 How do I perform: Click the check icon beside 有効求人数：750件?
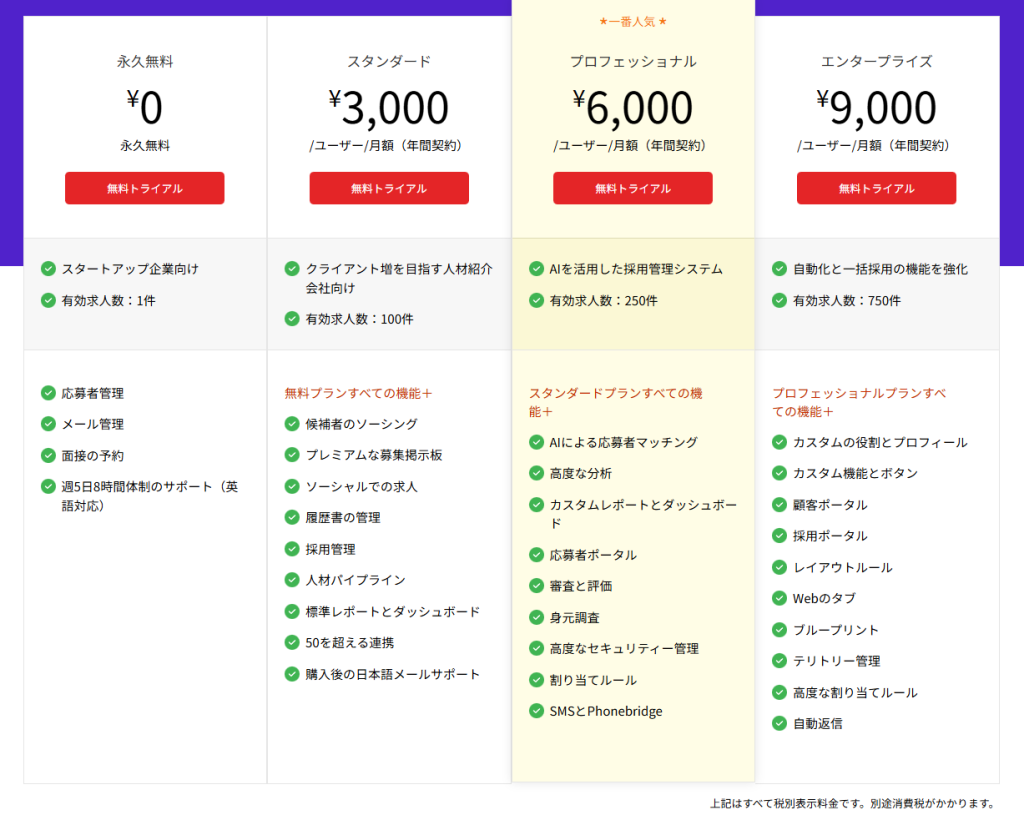pos(779,299)
